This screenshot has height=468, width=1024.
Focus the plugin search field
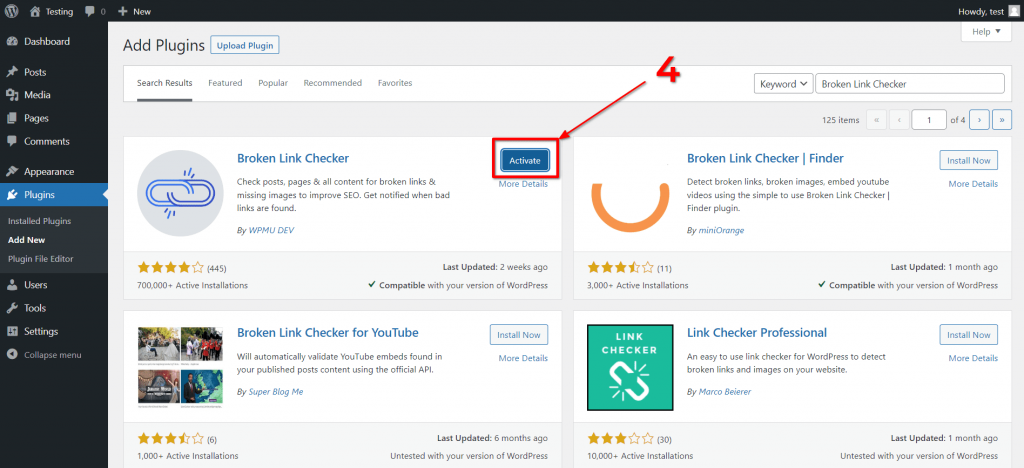tap(910, 84)
